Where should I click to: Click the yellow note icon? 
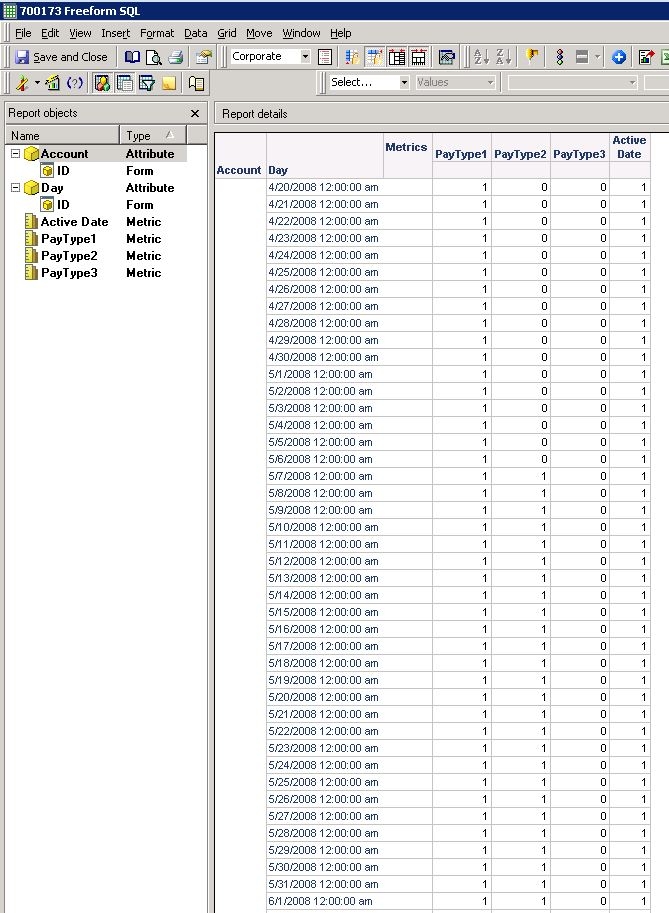[x=169, y=83]
